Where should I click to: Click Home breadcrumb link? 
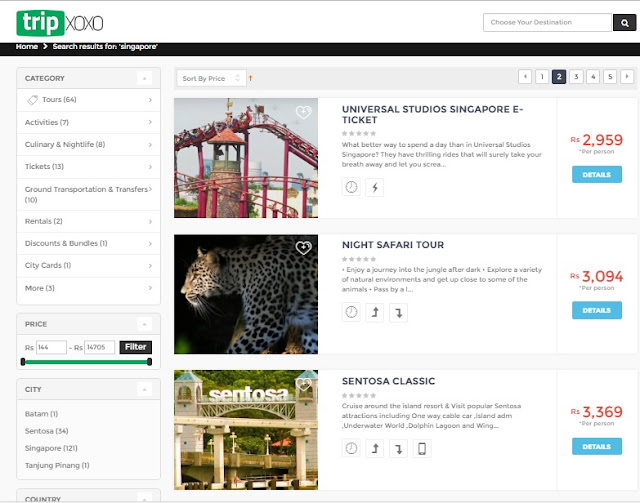27,46
